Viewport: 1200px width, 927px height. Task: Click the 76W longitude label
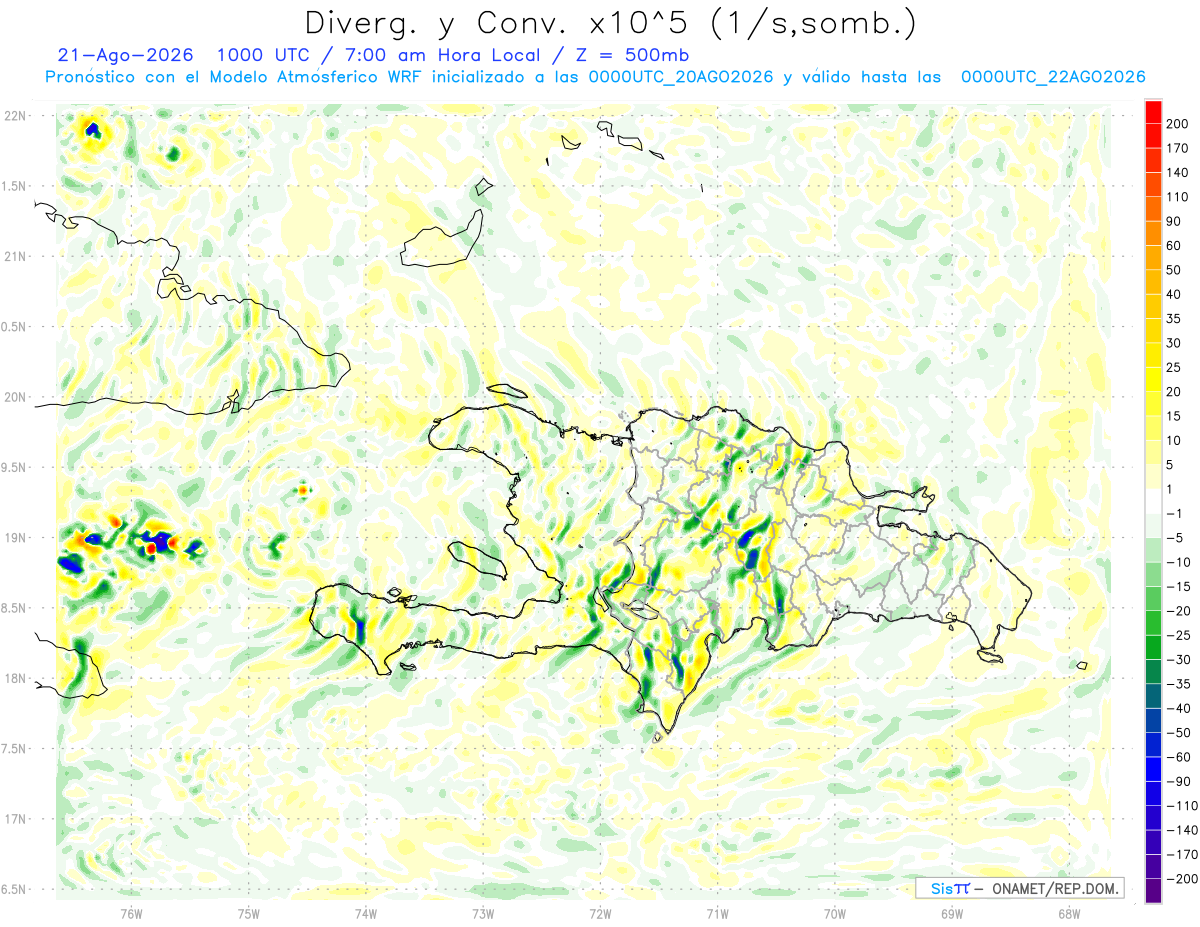[131, 913]
